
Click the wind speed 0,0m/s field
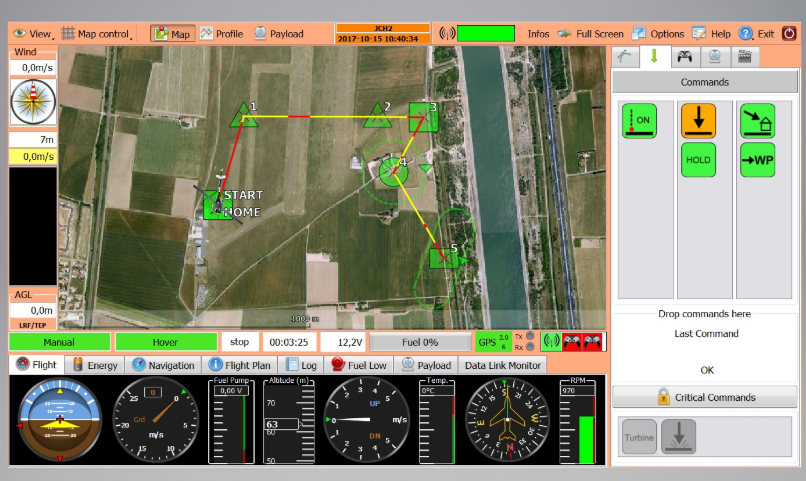(x=33, y=67)
